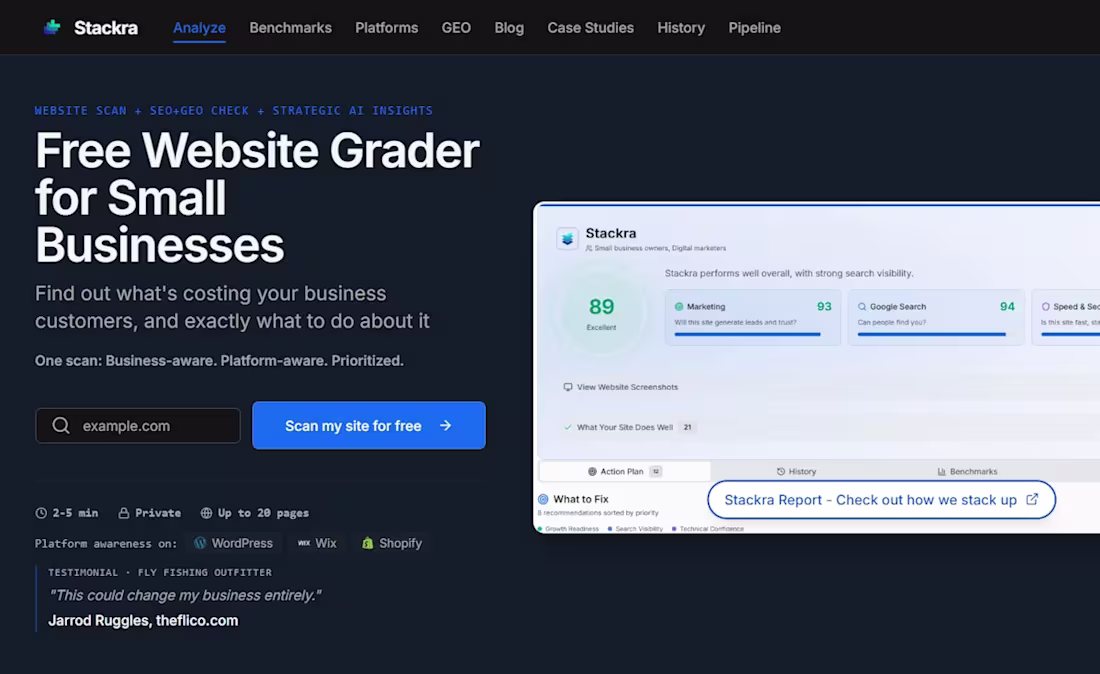The height and width of the screenshot is (674, 1100).
Task: Click the Benchmarks tab chart icon
Action: (x=941, y=471)
